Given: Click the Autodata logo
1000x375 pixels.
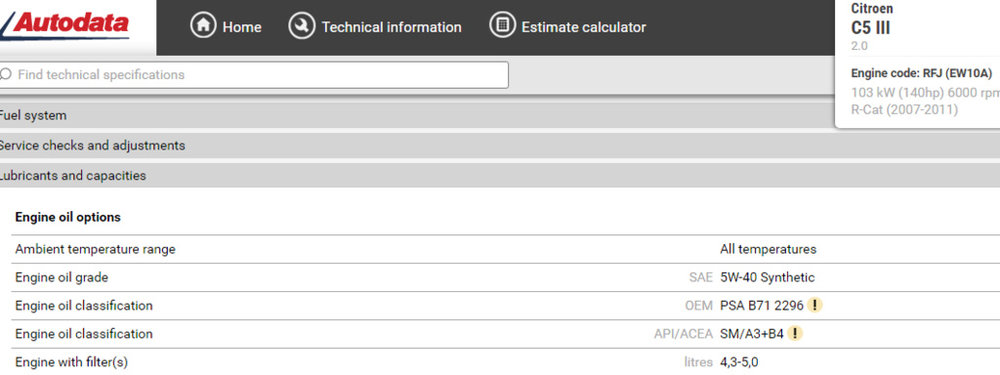Looking at the screenshot, I should [x=66, y=25].
